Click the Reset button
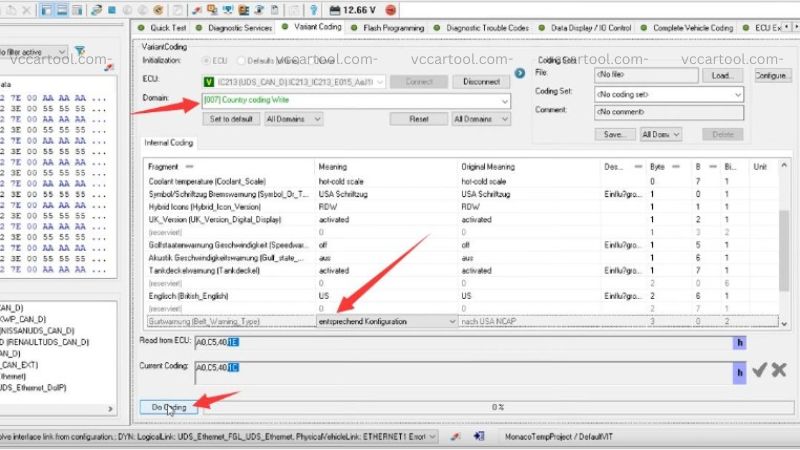800x450 pixels. (418, 119)
